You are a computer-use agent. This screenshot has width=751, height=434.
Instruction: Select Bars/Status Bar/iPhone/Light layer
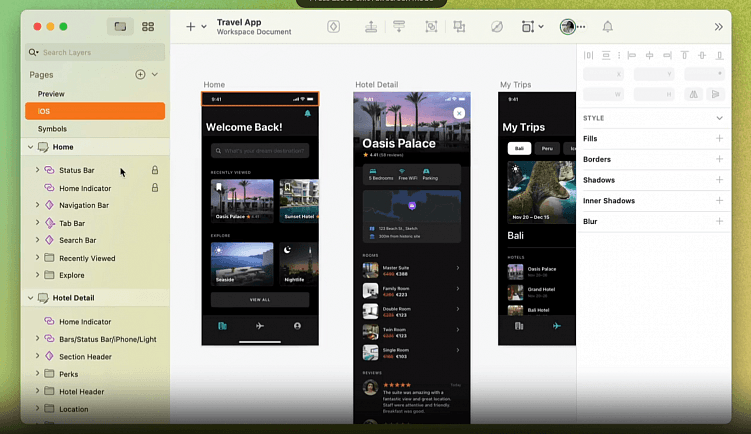point(95,339)
